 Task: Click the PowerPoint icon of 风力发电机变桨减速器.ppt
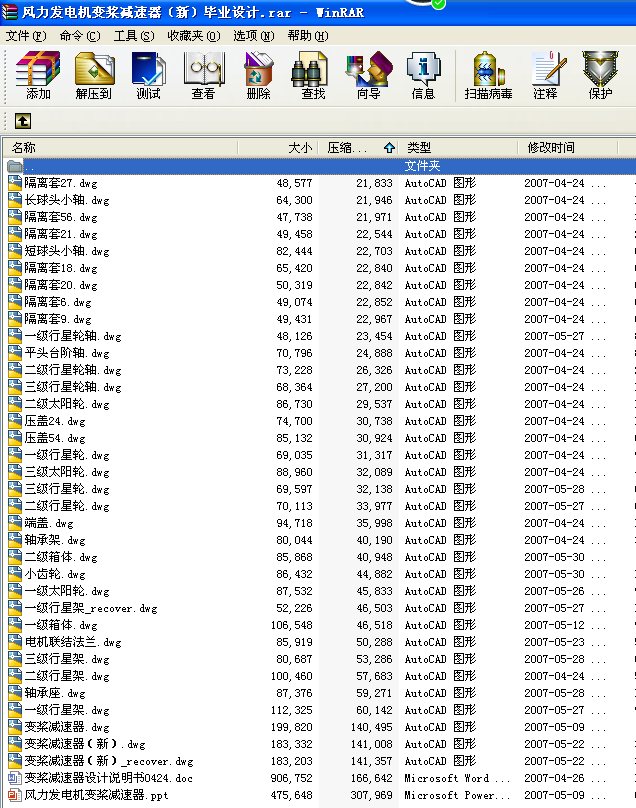tap(15, 795)
